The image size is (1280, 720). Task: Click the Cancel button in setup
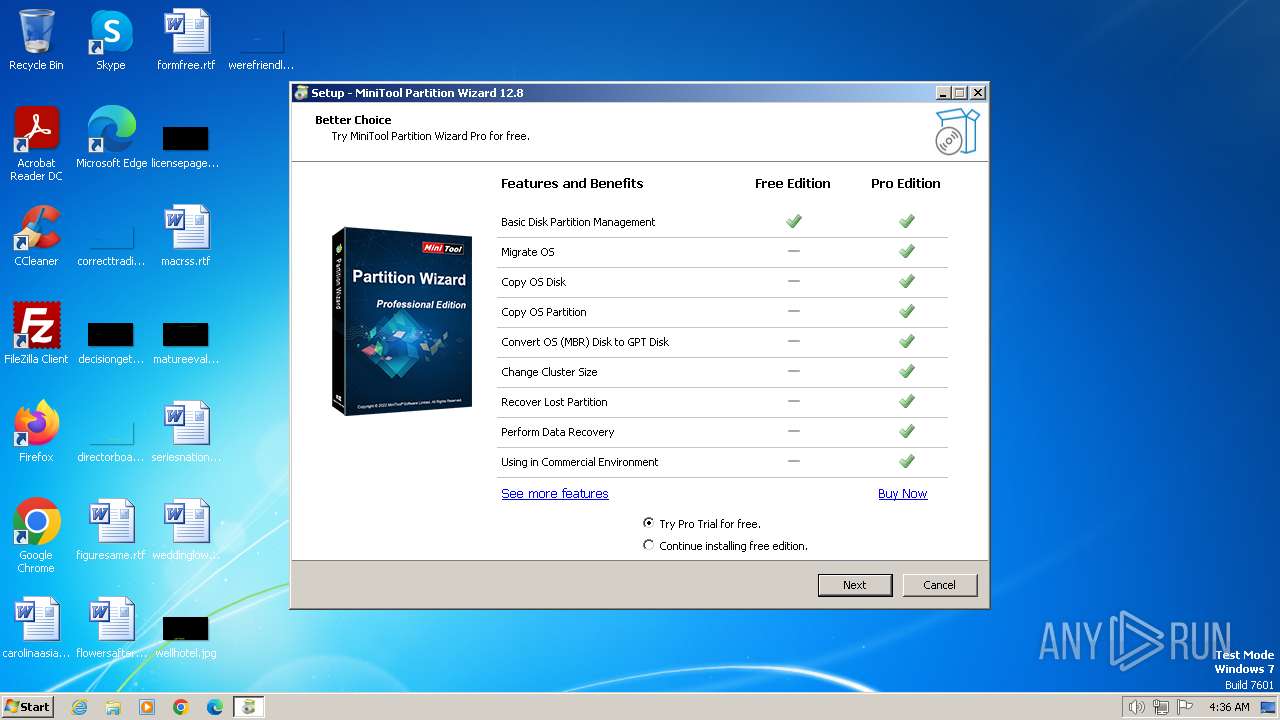coord(940,585)
